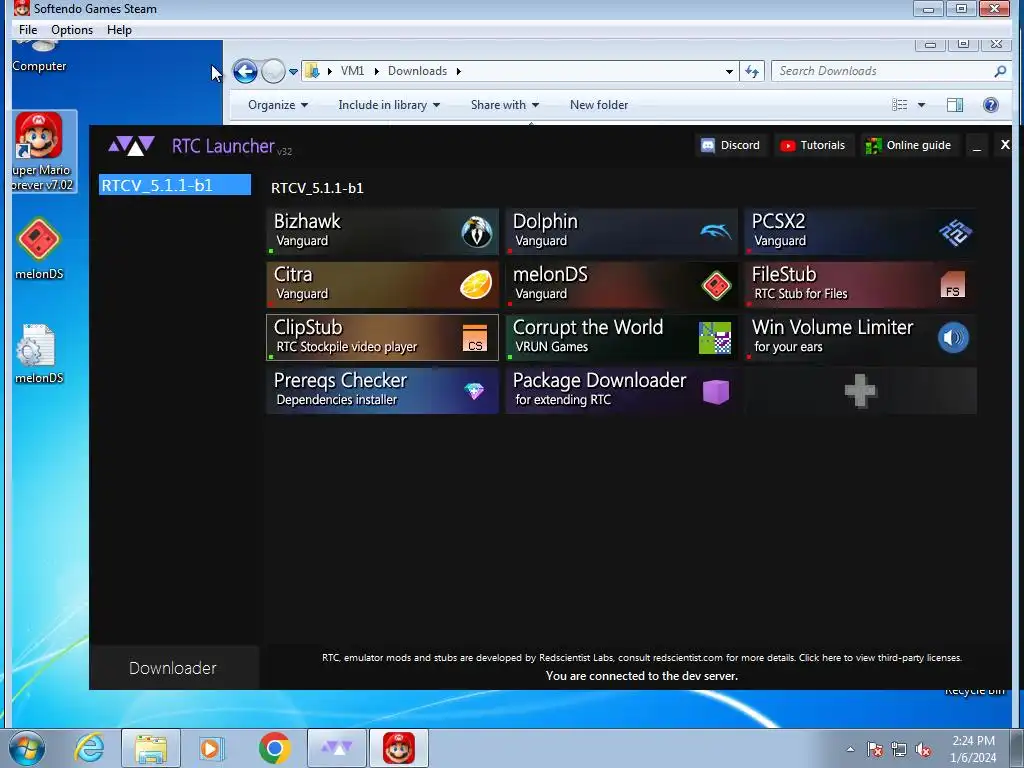Screen dimensions: 1024x768
Task: Click the Explorer help question mark icon
Action: pos(991,105)
